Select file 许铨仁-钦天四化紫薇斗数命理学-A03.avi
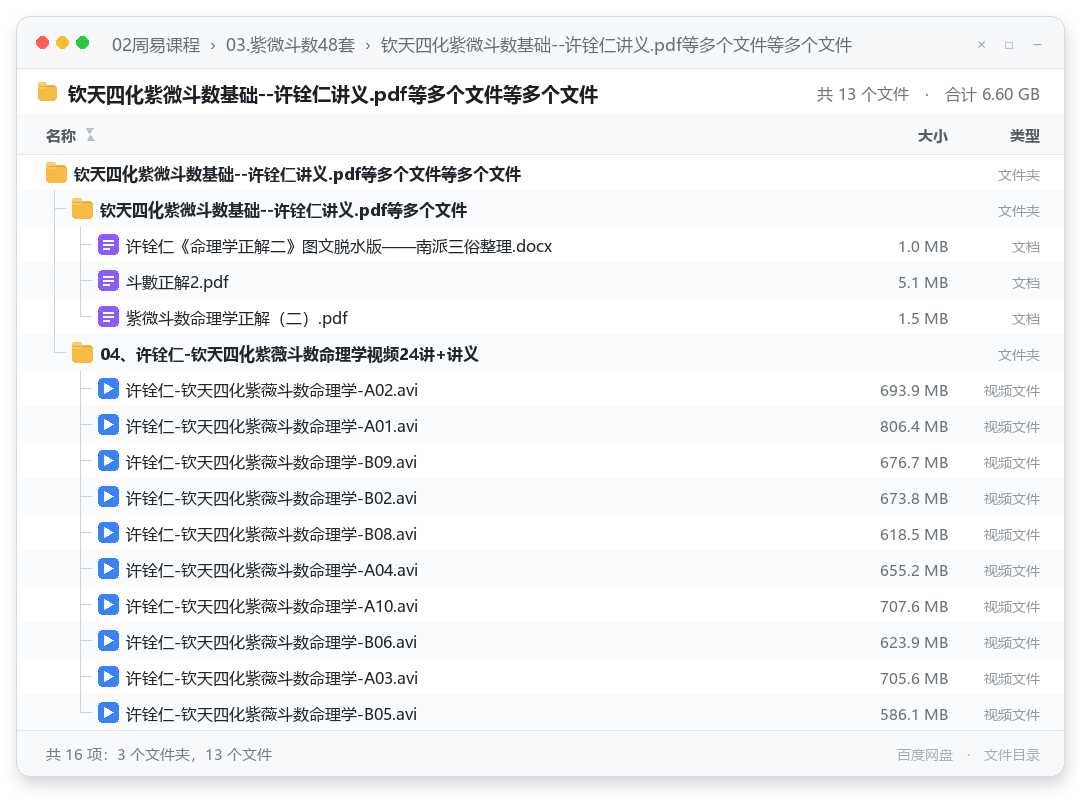This screenshot has height=800, width=1080. pyautogui.click(x=541, y=677)
